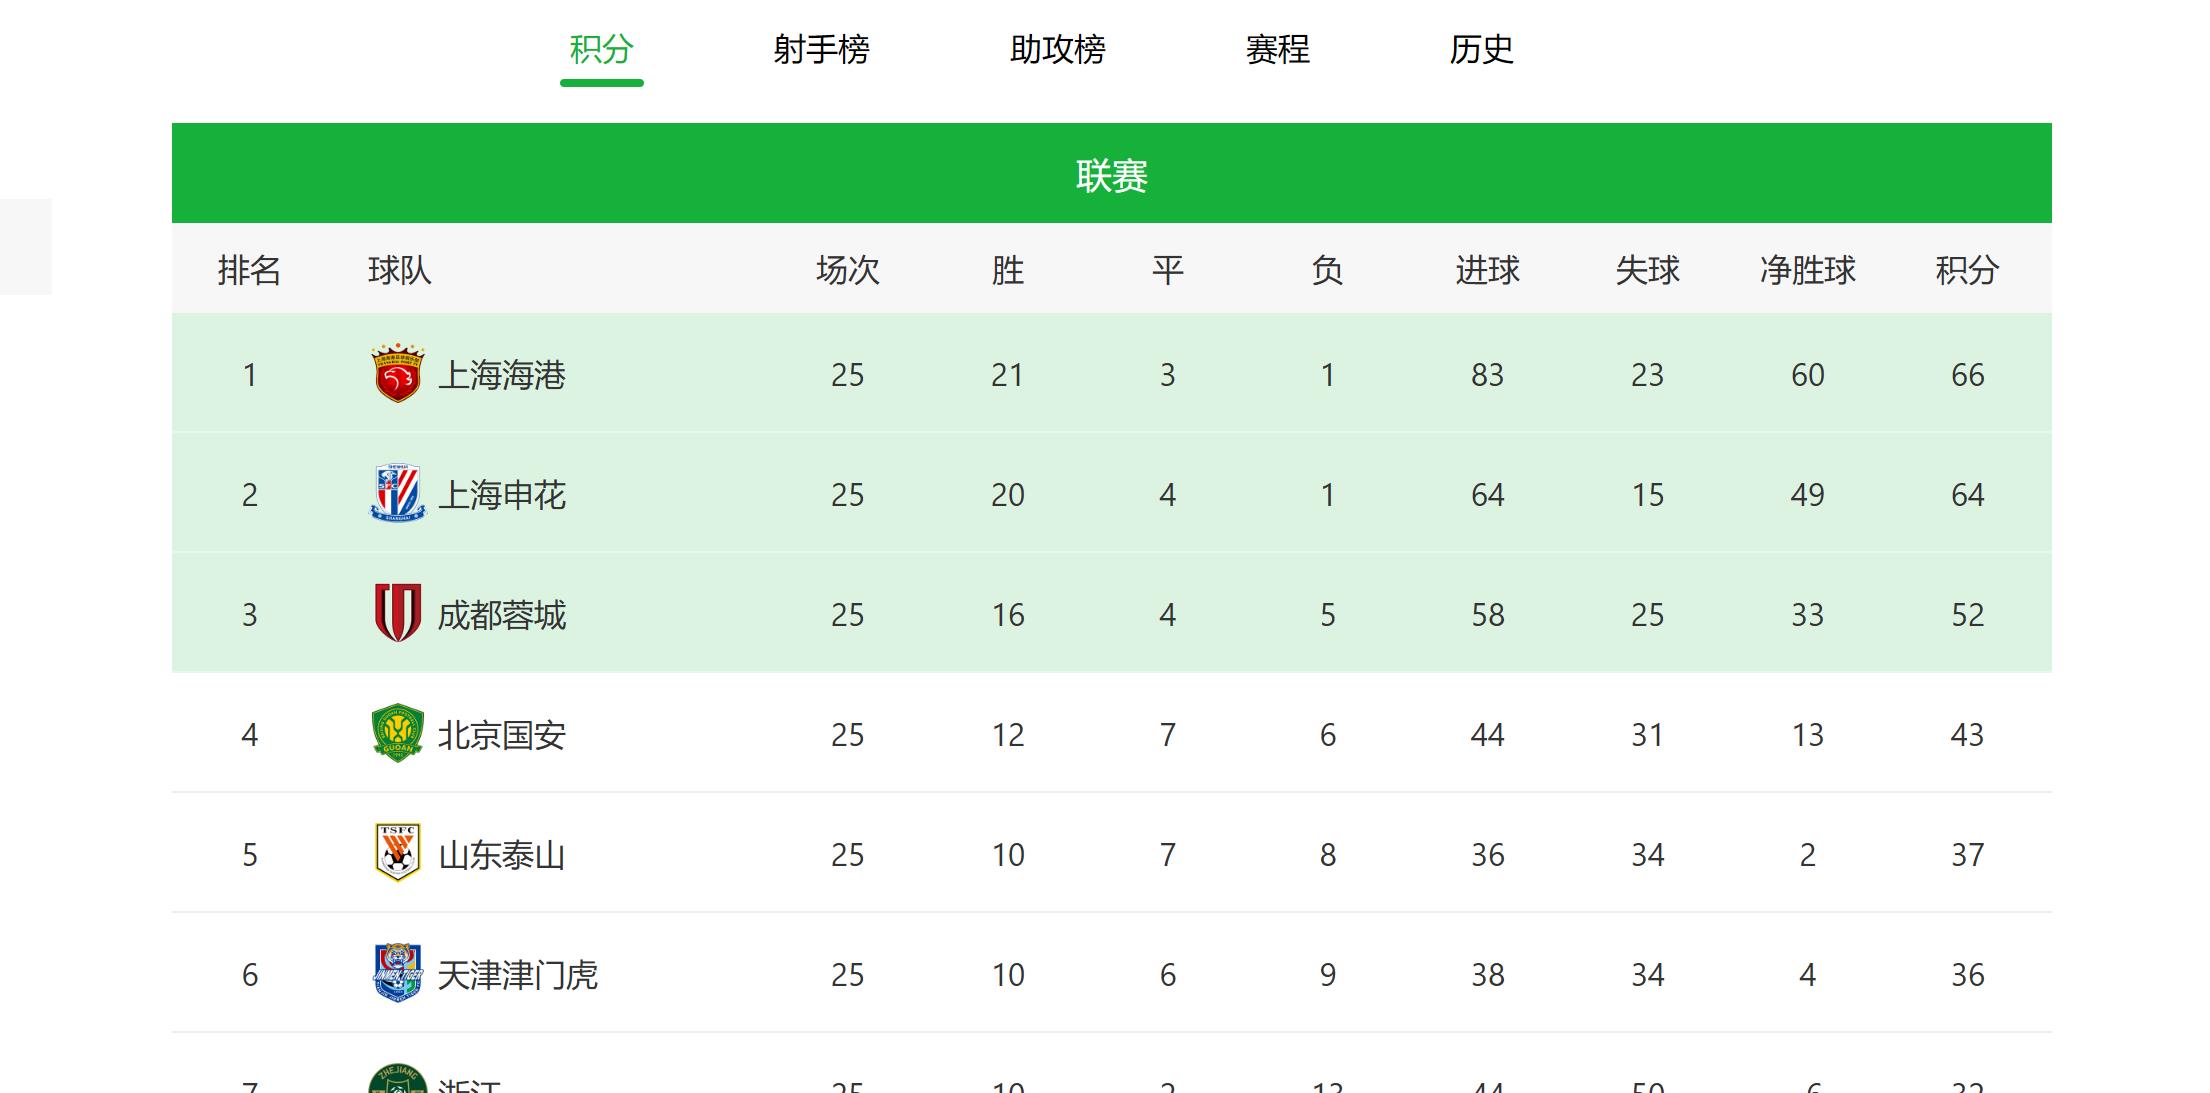Open the 上海申花 team name link
Image resolution: width=2210 pixels, height=1093 pixels.
[502, 495]
